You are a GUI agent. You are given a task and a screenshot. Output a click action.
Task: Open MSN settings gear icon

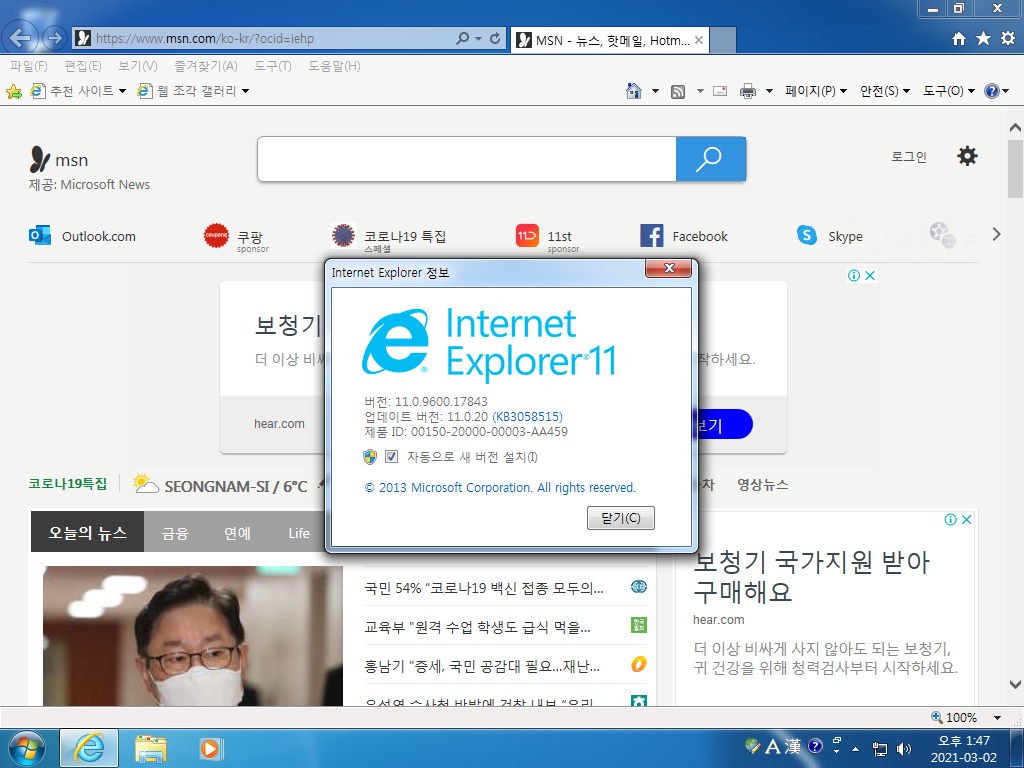coord(967,156)
